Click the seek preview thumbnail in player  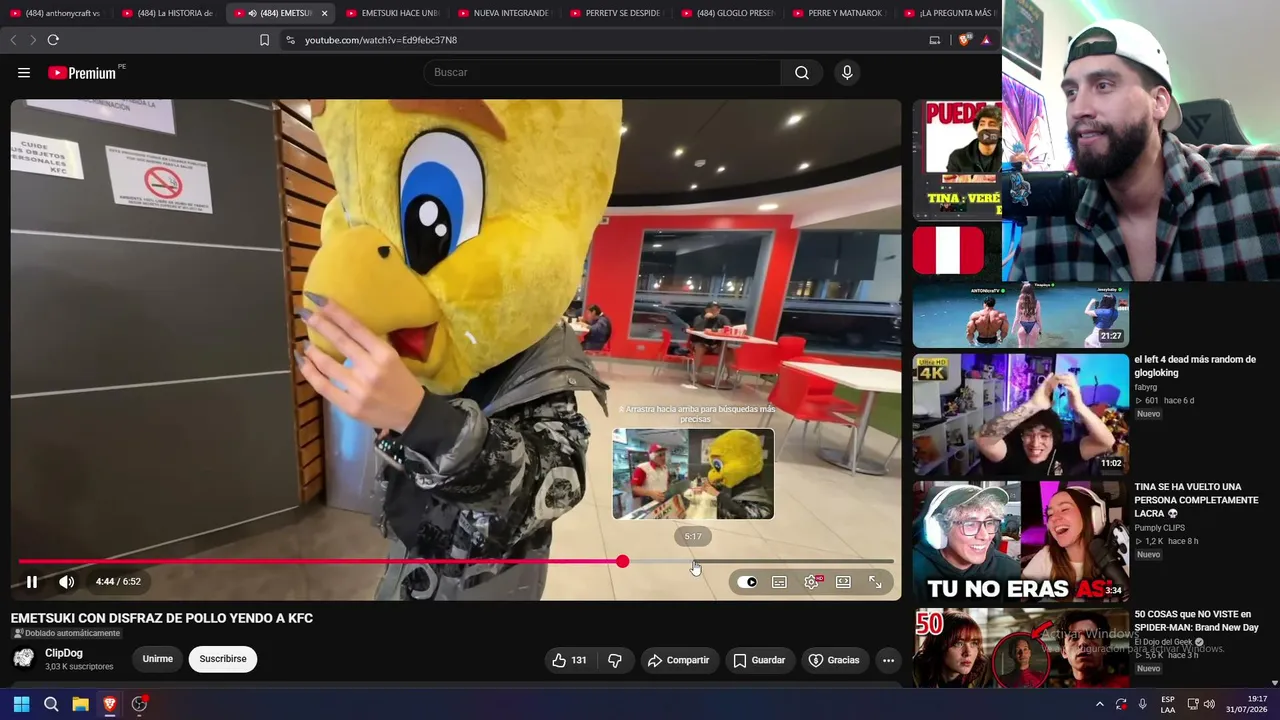pyautogui.click(x=693, y=474)
